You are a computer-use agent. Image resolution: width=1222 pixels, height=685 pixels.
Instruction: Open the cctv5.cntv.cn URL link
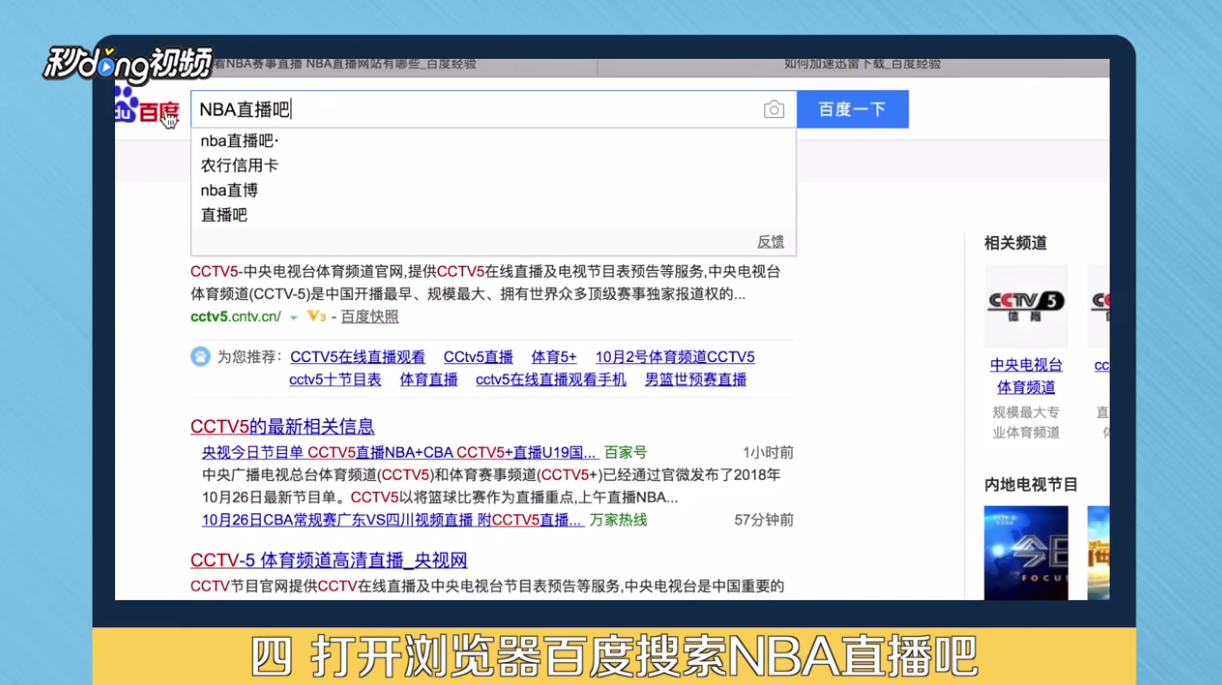click(236, 316)
